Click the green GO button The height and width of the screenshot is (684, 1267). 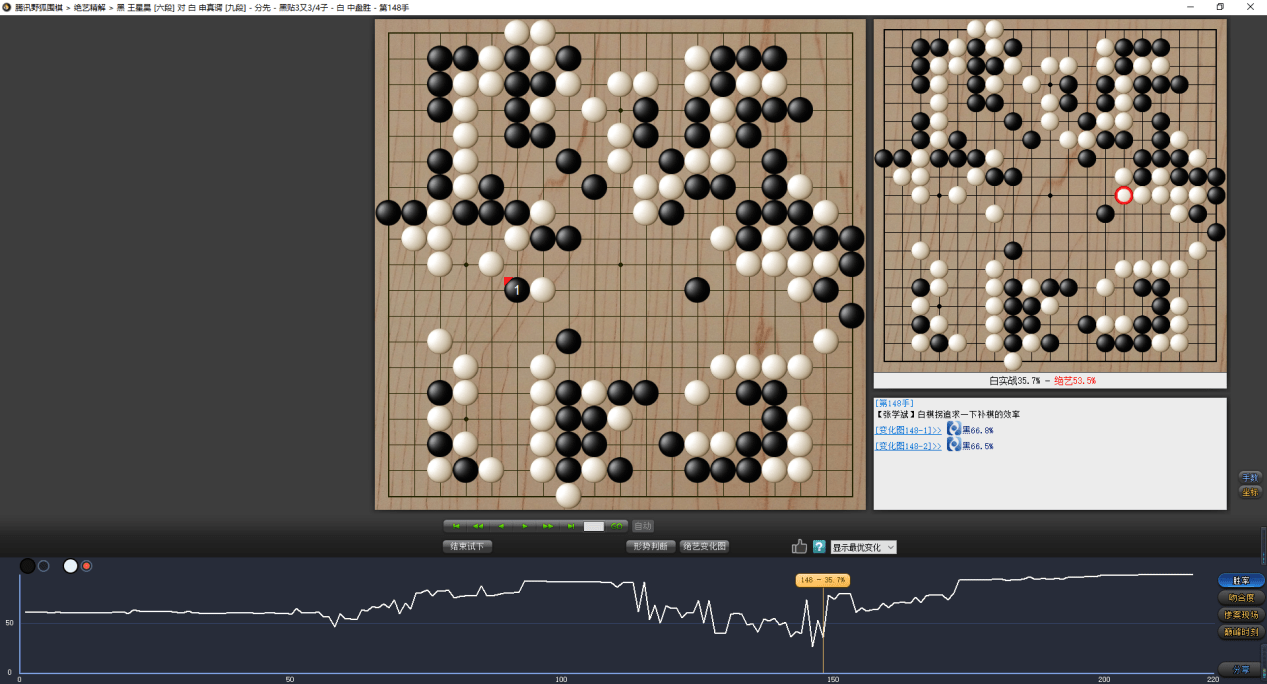click(x=617, y=526)
